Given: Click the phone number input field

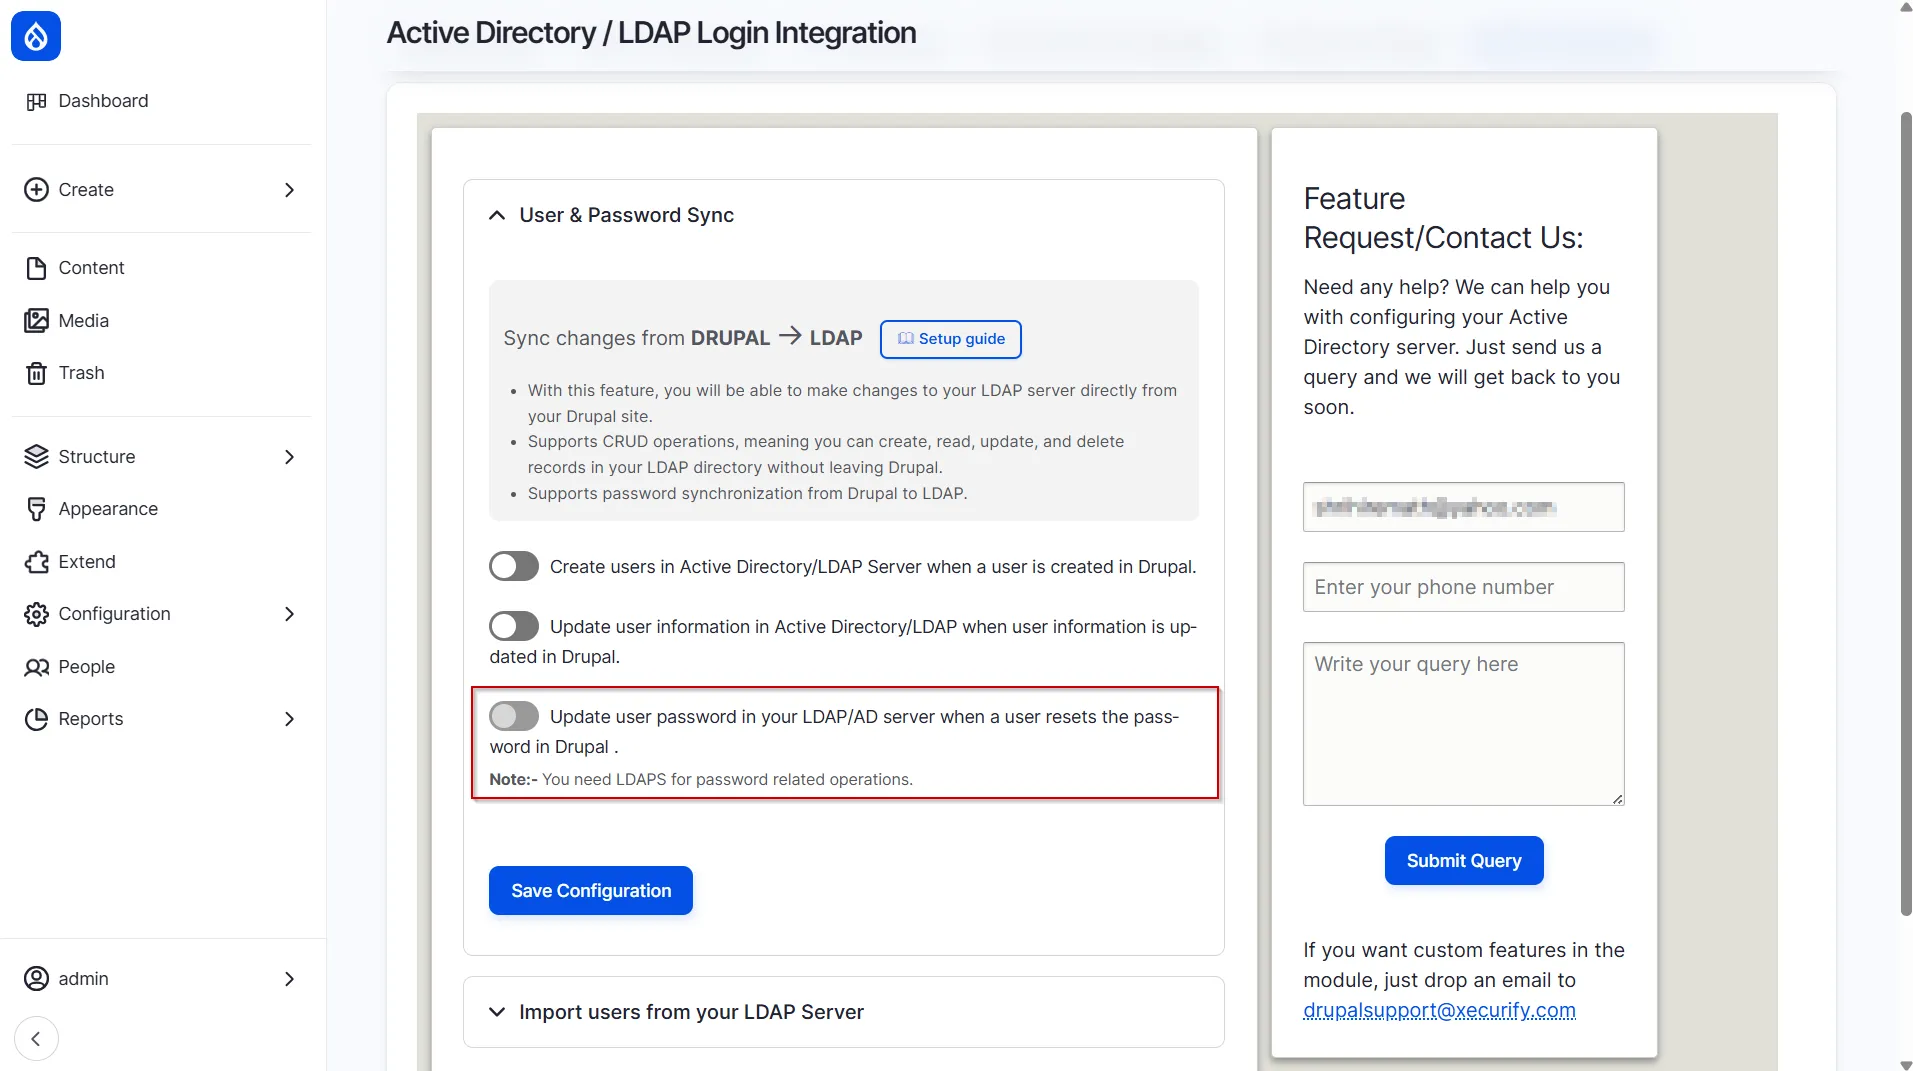Looking at the screenshot, I should (1463, 587).
